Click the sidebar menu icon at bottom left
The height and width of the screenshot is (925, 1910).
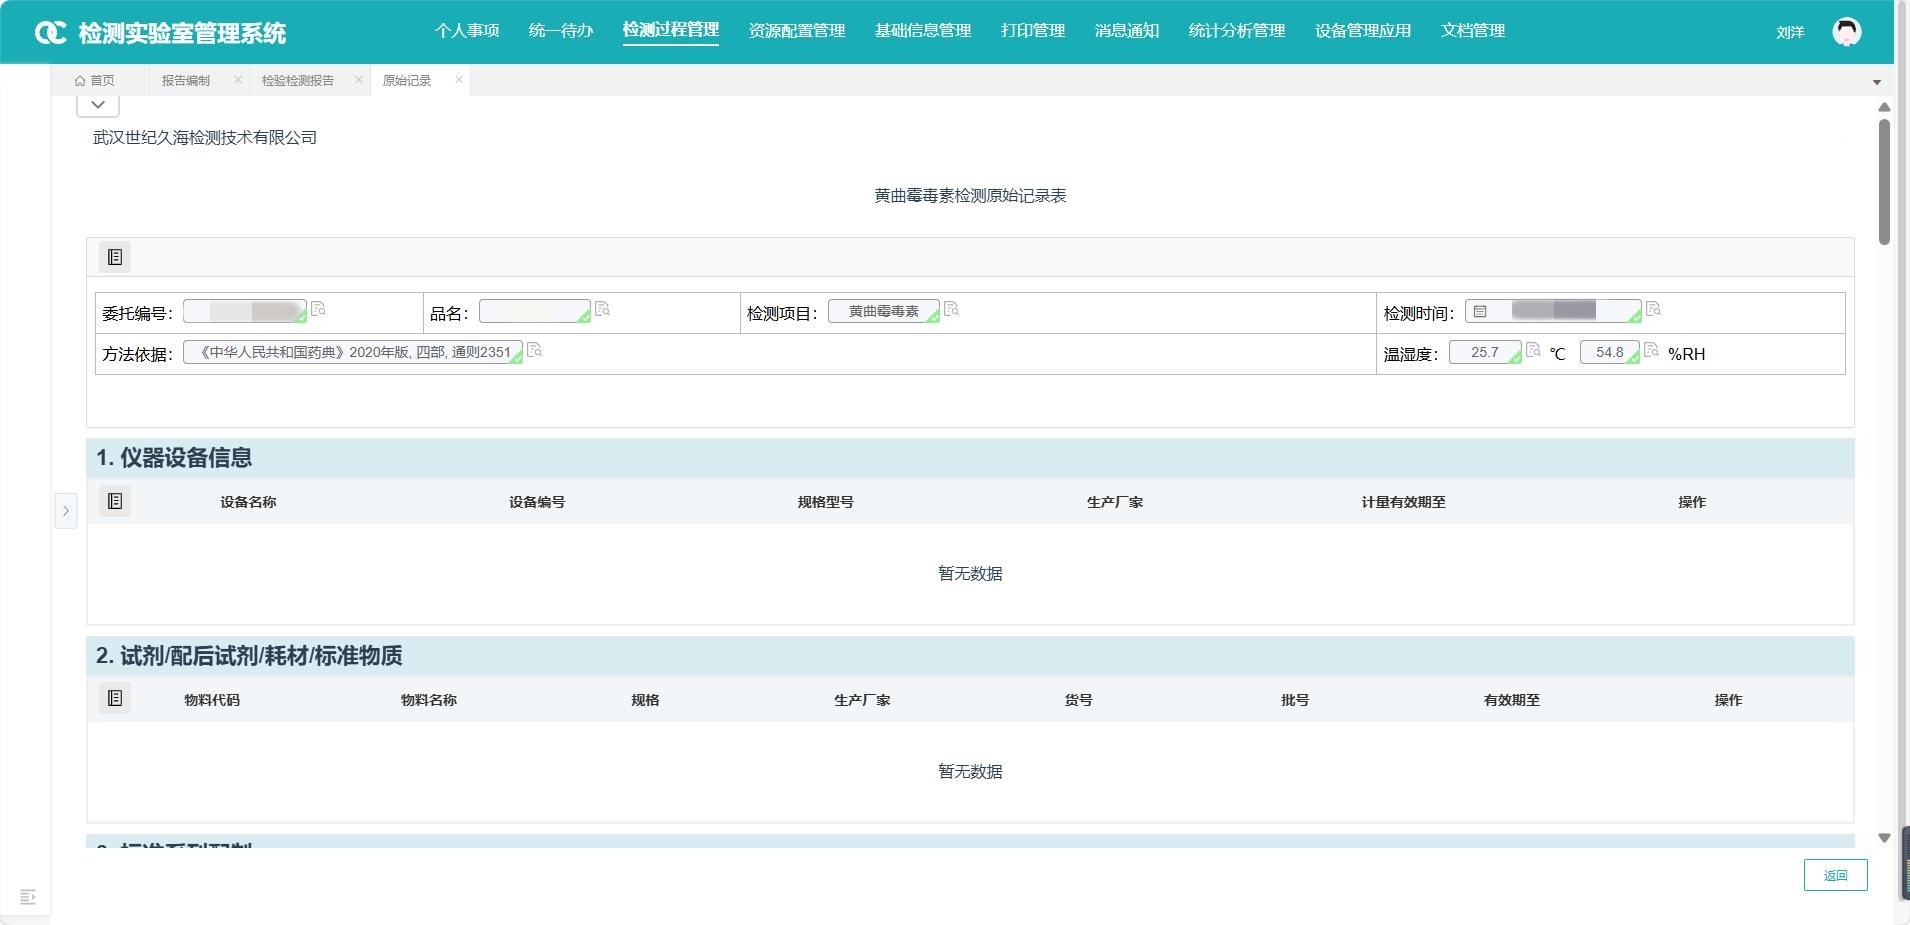(28, 897)
